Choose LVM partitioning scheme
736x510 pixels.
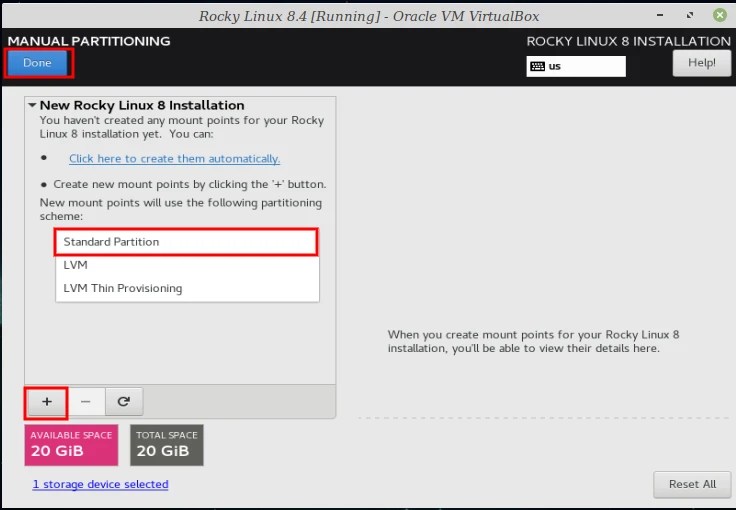187,265
